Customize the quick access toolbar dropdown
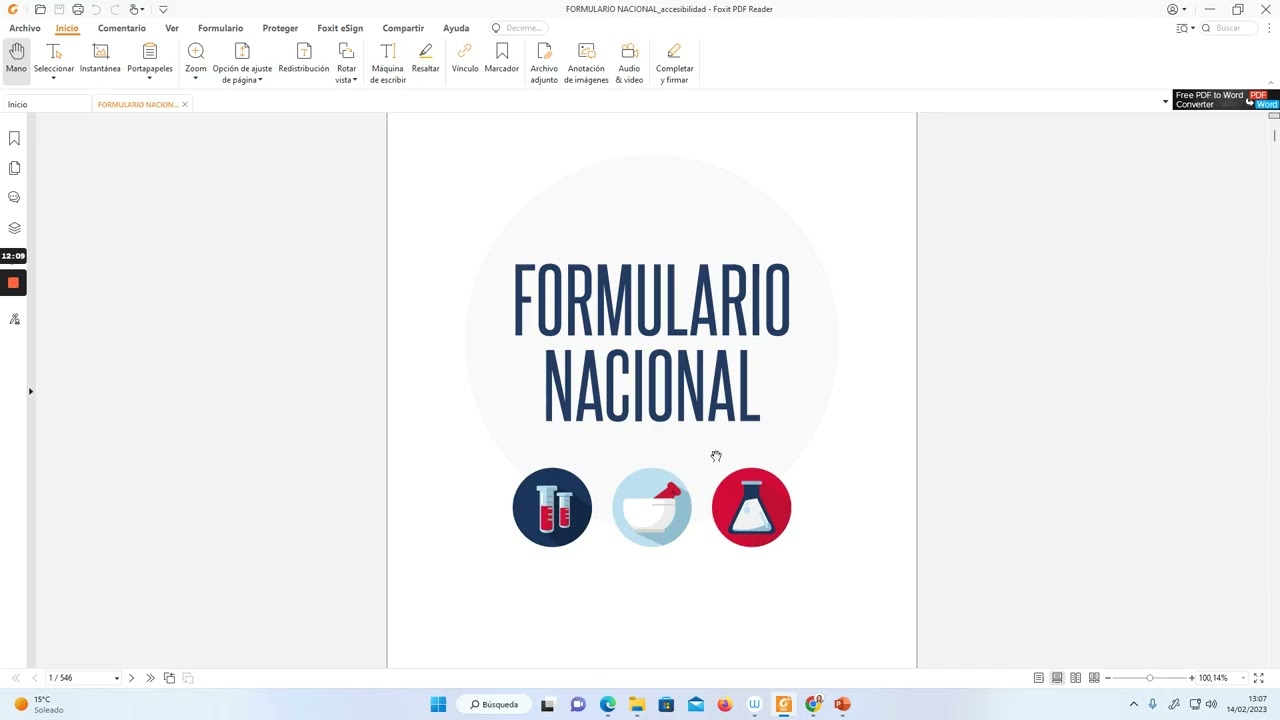This screenshot has width=1280, height=720. pyautogui.click(x=163, y=9)
